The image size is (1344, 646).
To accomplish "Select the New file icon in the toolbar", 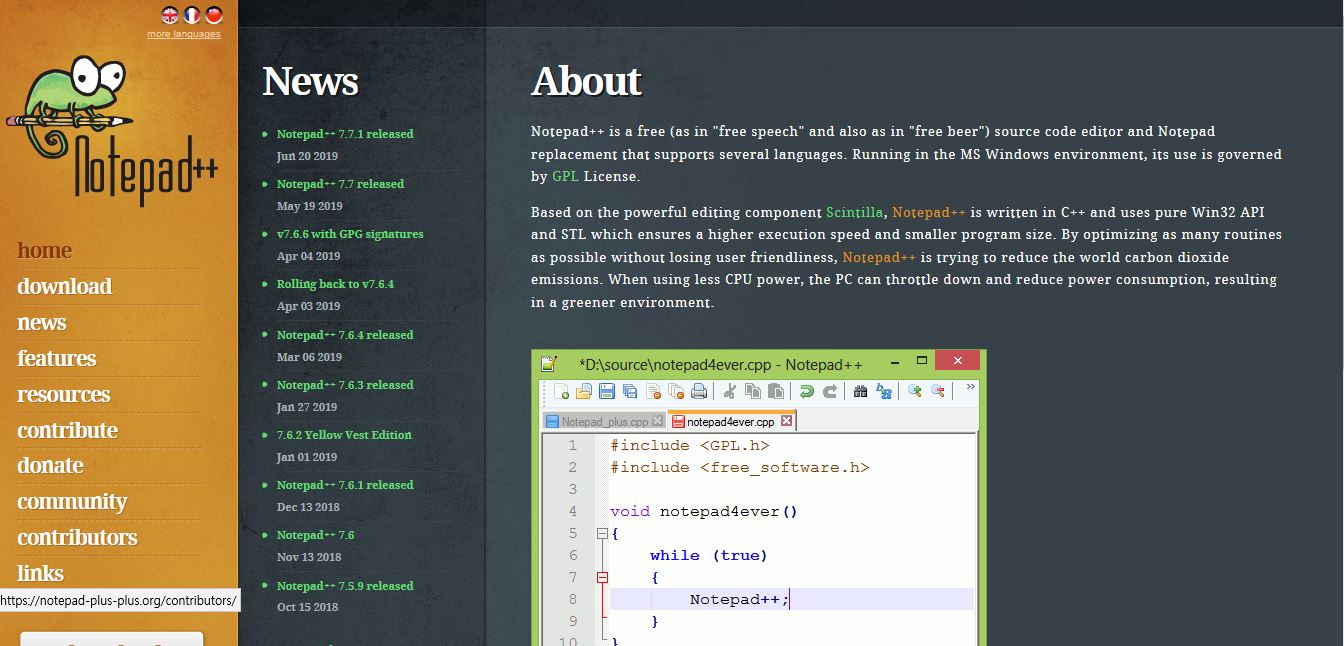I will tap(560, 393).
